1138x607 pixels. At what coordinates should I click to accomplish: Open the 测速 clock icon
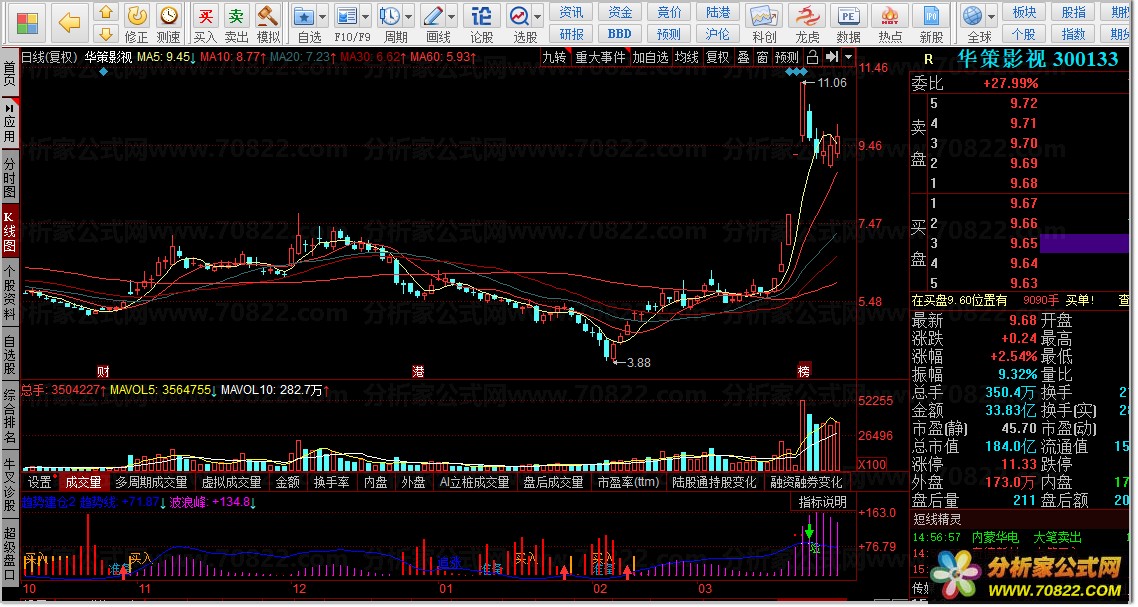pyautogui.click(x=168, y=16)
